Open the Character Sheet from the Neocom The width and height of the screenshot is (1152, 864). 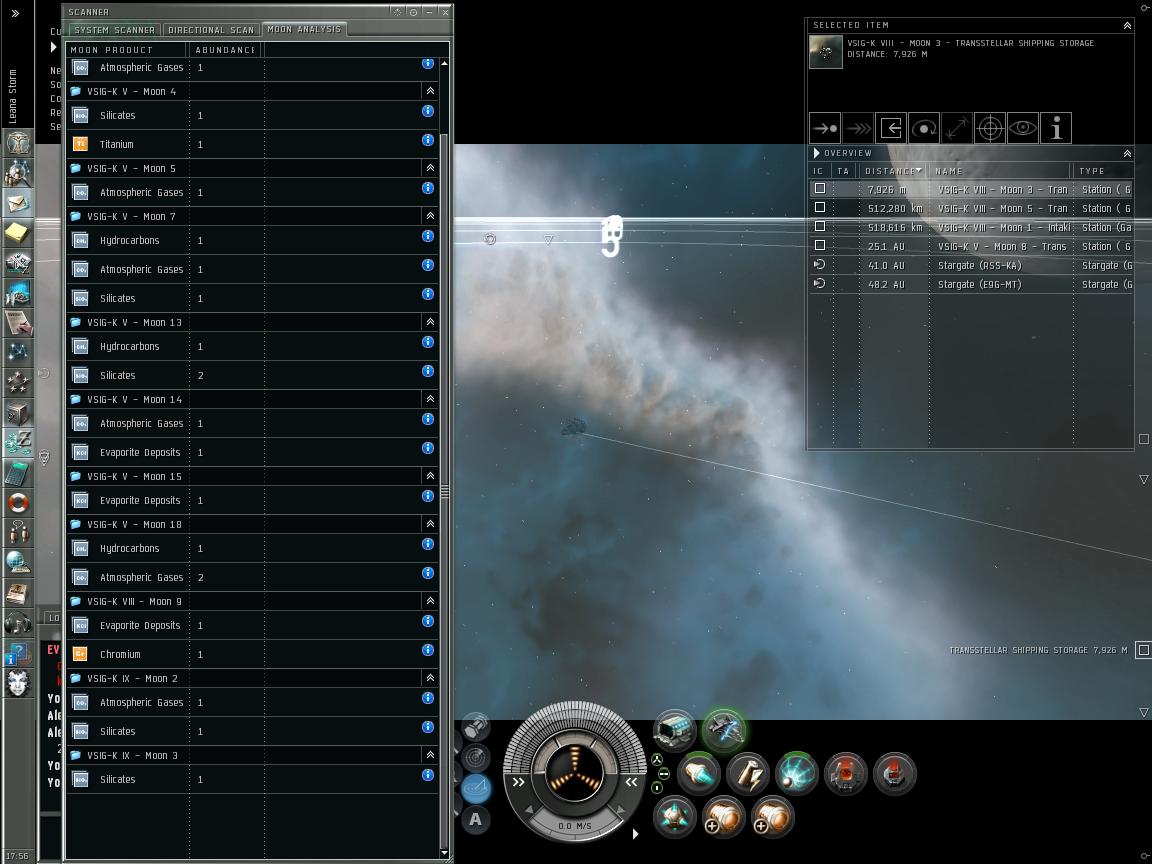[x=18, y=142]
